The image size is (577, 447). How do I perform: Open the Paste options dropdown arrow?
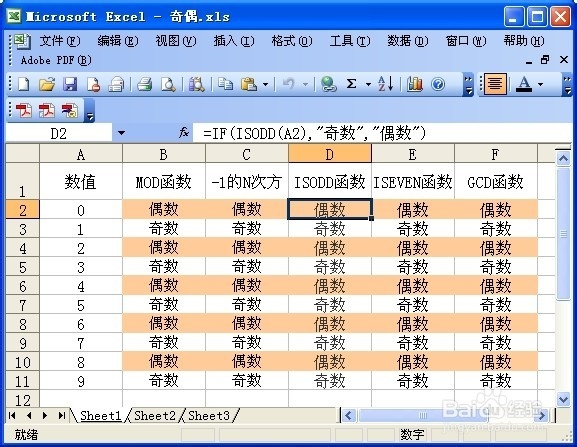(x=265, y=85)
